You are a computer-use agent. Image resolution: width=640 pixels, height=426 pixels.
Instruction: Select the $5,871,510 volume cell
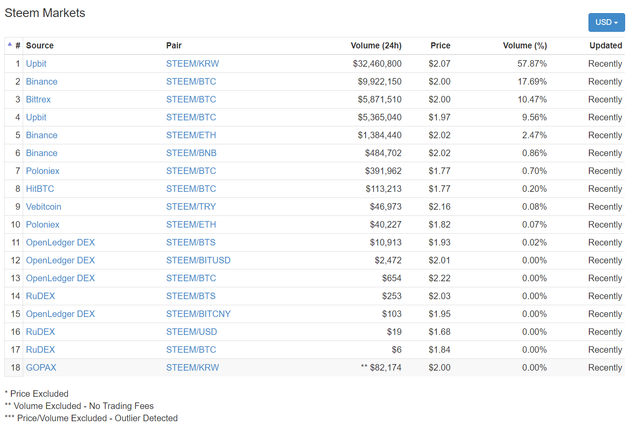coord(380,100)
